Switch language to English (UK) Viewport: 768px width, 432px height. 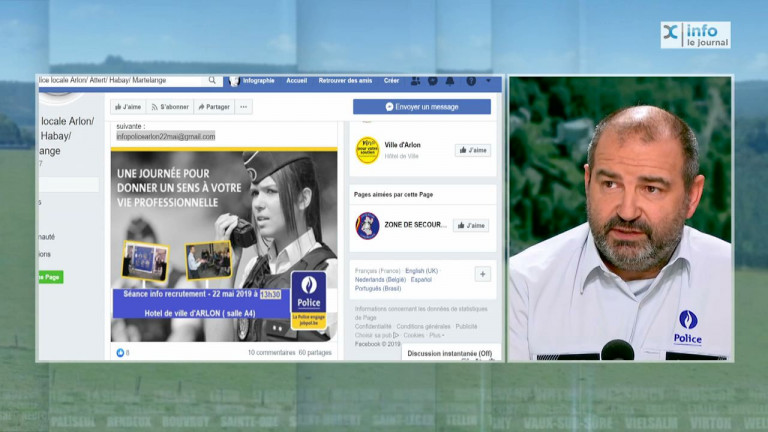point(421,271)
